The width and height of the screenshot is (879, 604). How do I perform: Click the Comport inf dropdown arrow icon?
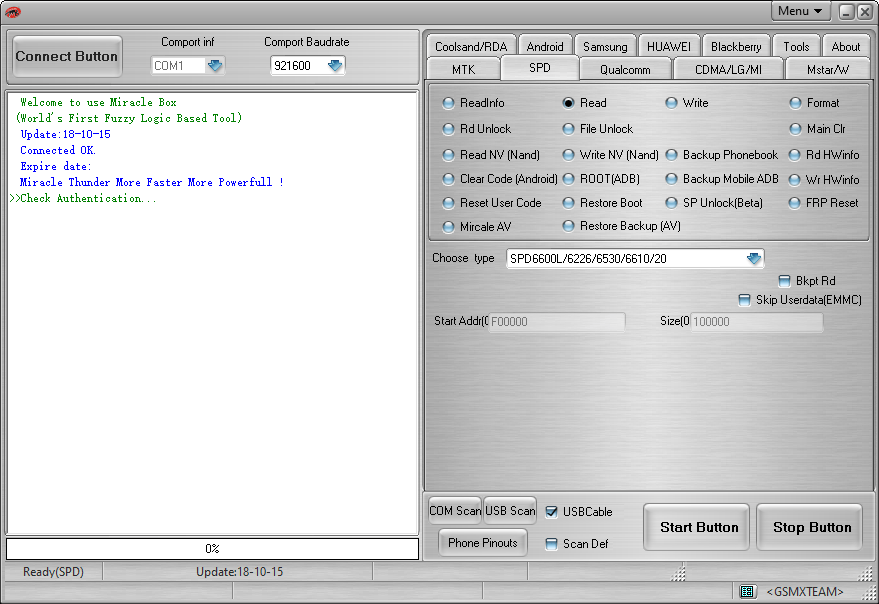(215, 66)
